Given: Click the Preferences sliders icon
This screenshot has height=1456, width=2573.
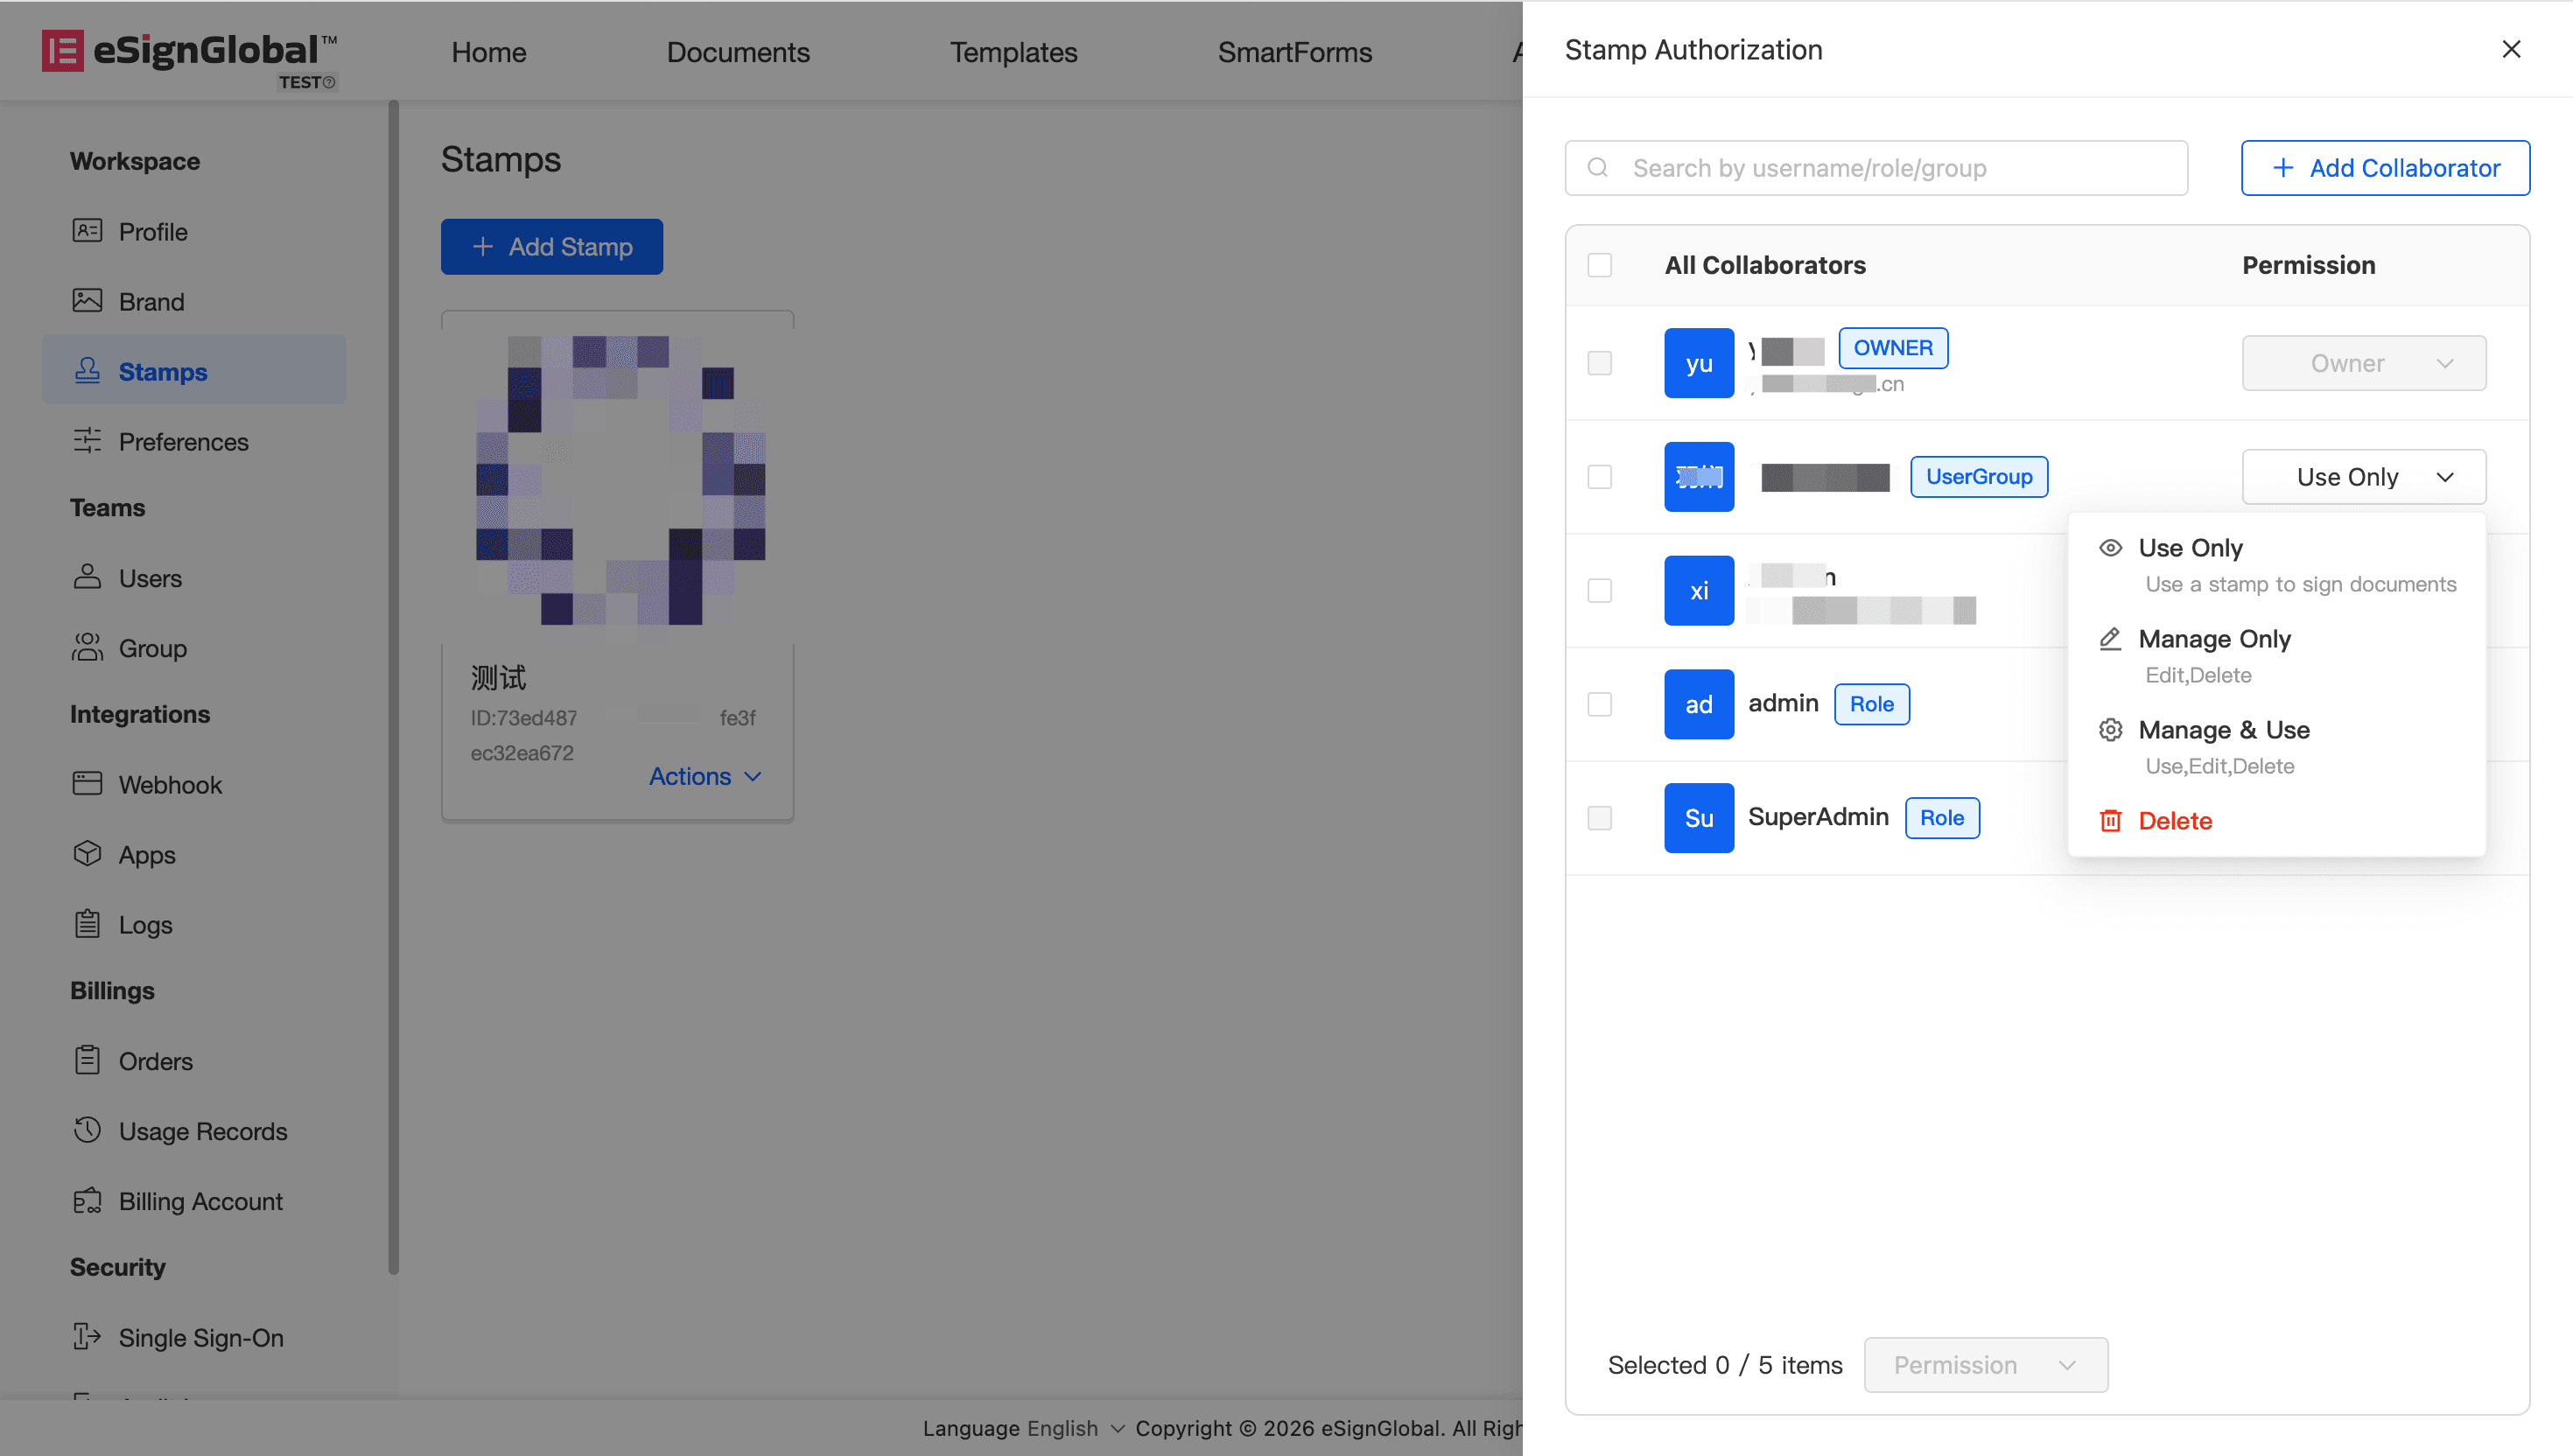Looking at the screenshot, I should [87, 440].
